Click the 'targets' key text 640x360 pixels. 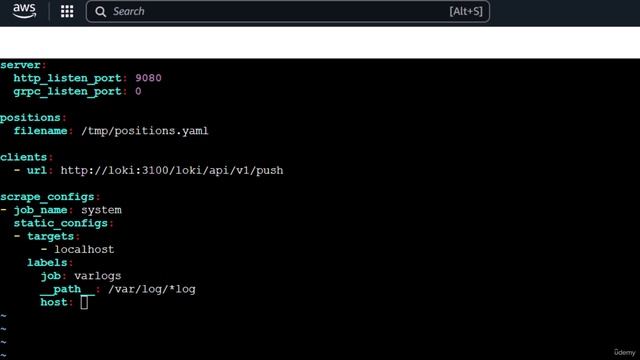tap(51, 236)
